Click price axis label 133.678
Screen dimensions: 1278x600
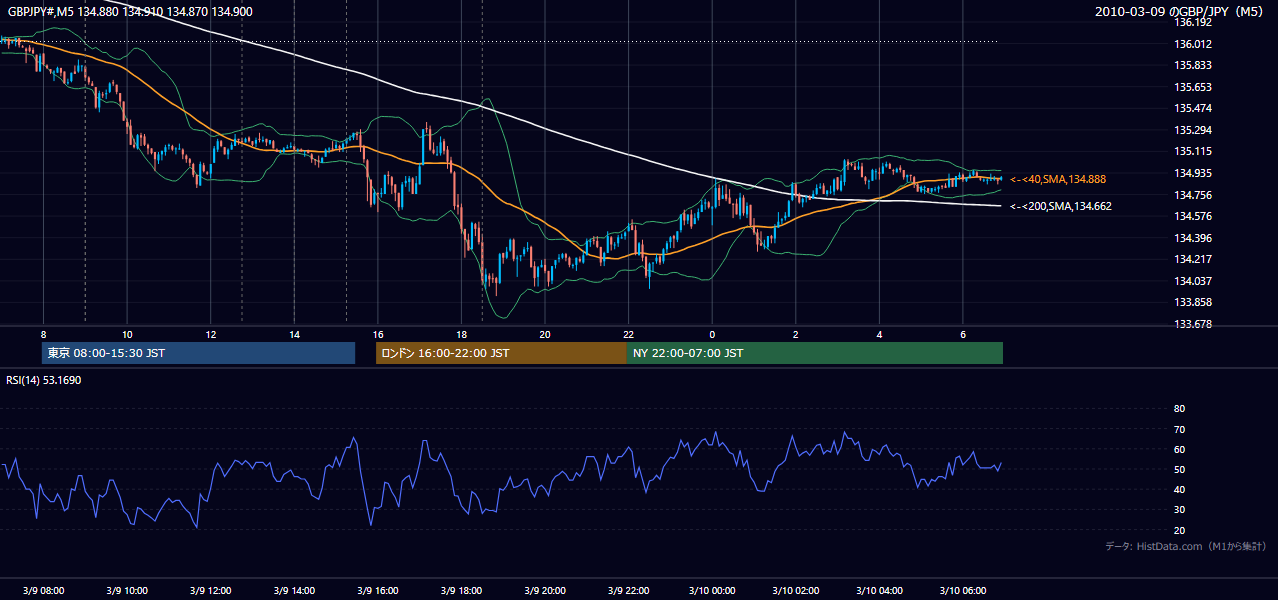[x=1193, y=324]
